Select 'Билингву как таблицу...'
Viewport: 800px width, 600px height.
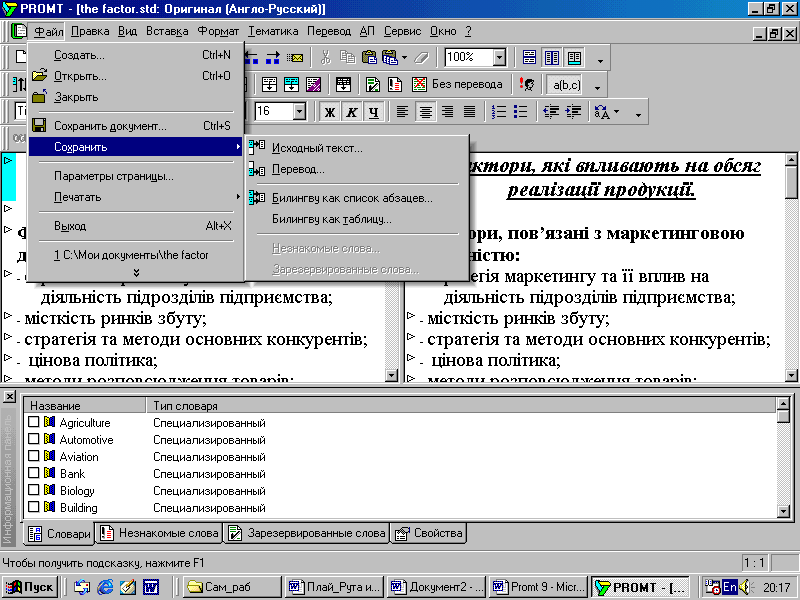[357, 219]
